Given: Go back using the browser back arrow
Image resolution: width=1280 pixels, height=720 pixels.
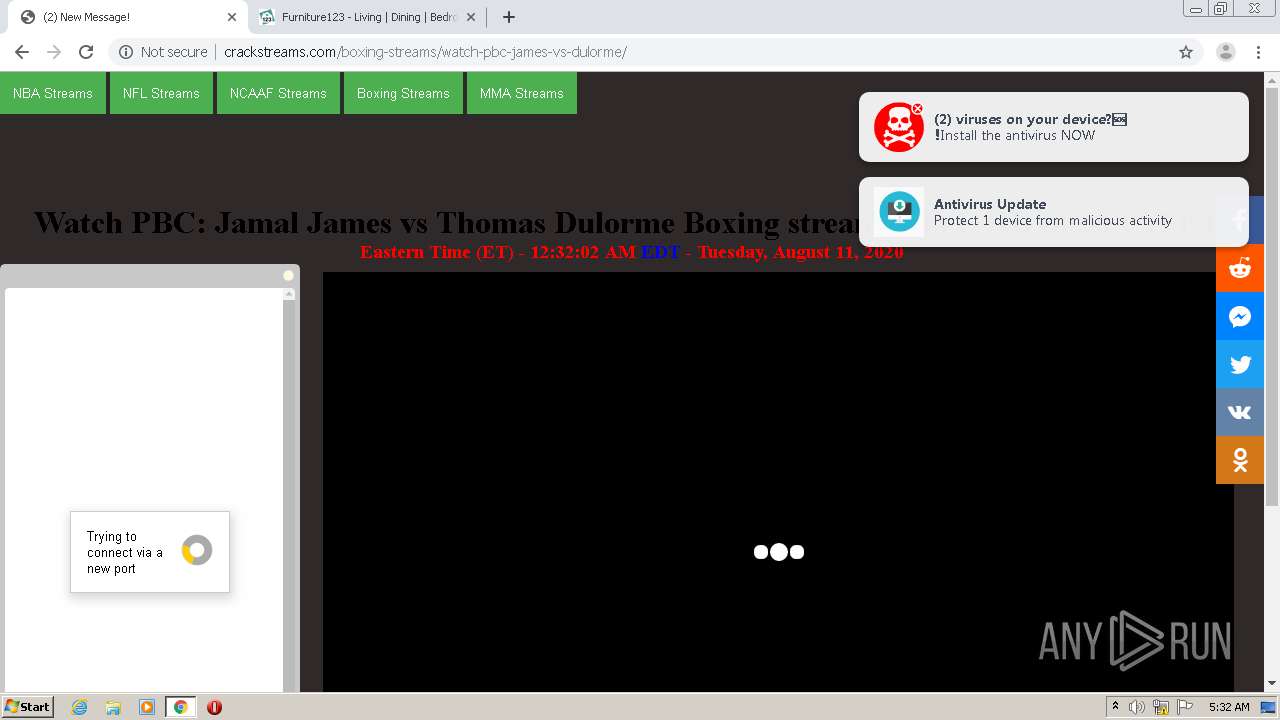Looking at the screenshot, I should [22, 52].
